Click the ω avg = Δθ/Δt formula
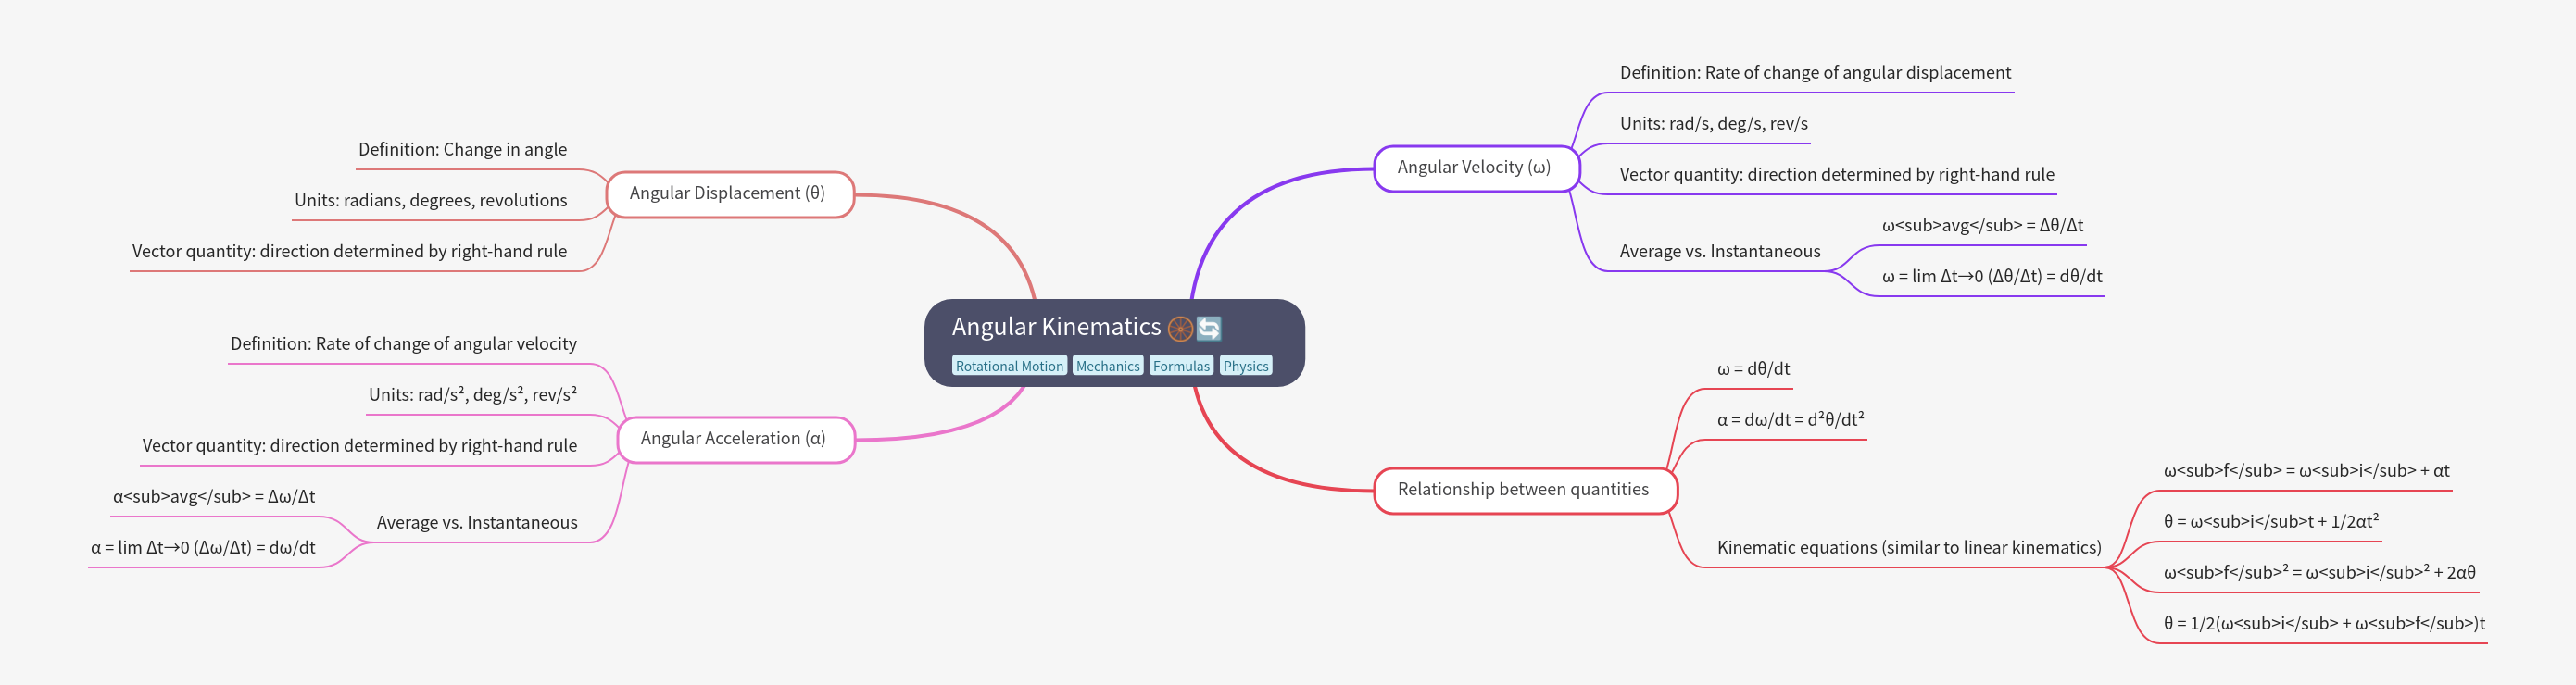This screenshot has height=685, width=2576. [1982, 226]
